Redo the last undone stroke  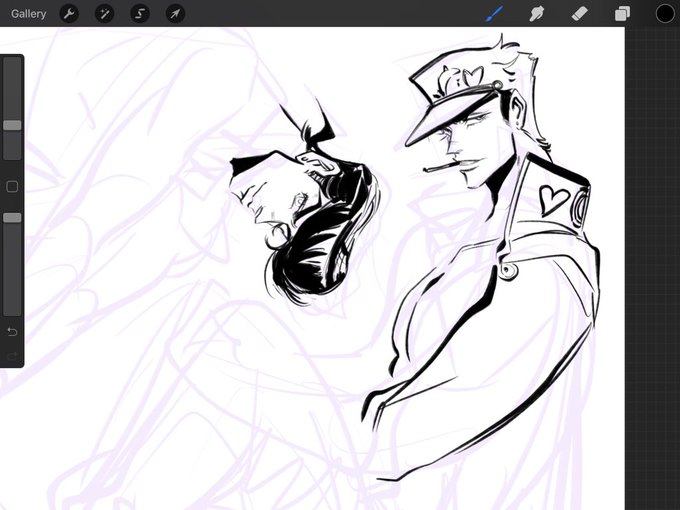[x=12, y=356]
